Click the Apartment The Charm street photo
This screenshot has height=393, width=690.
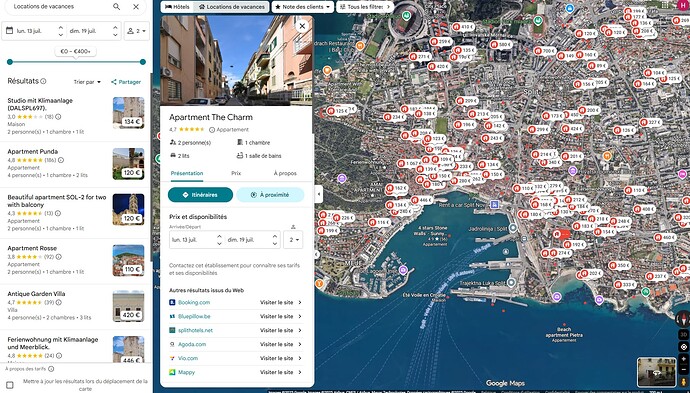click(x=237, y=61)
